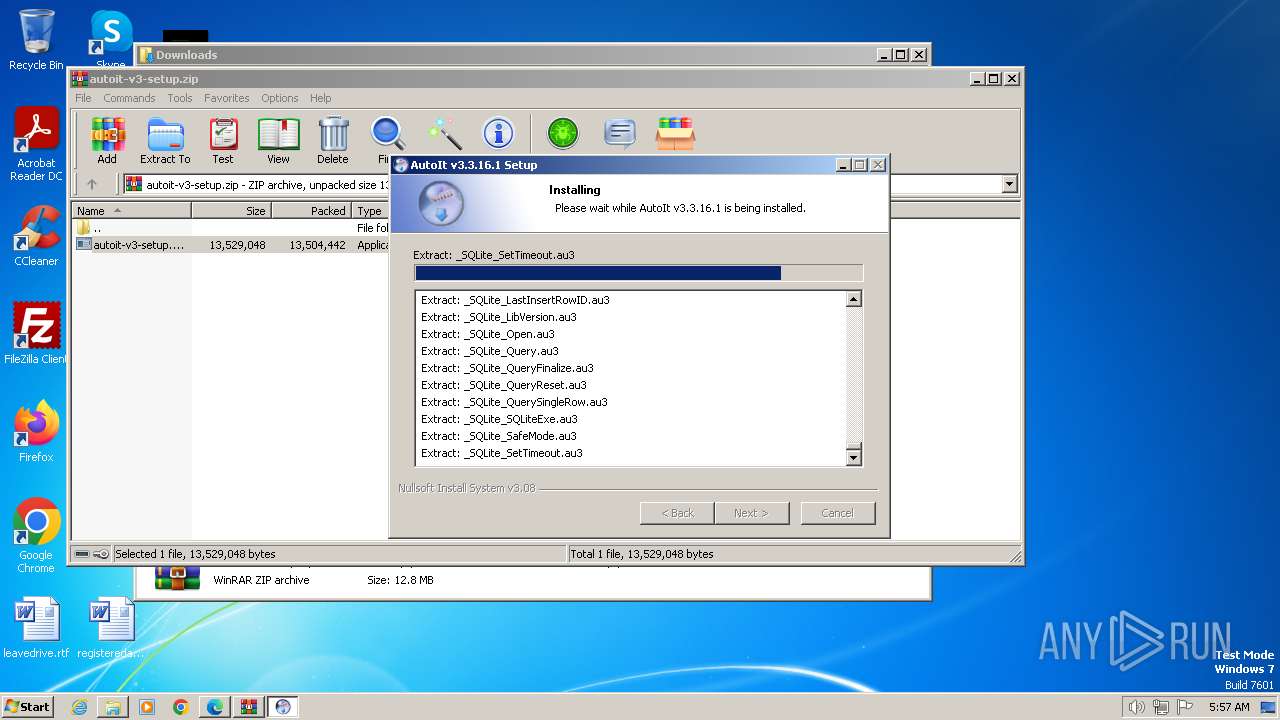
Task: Click the Start button
Action: 28,707
